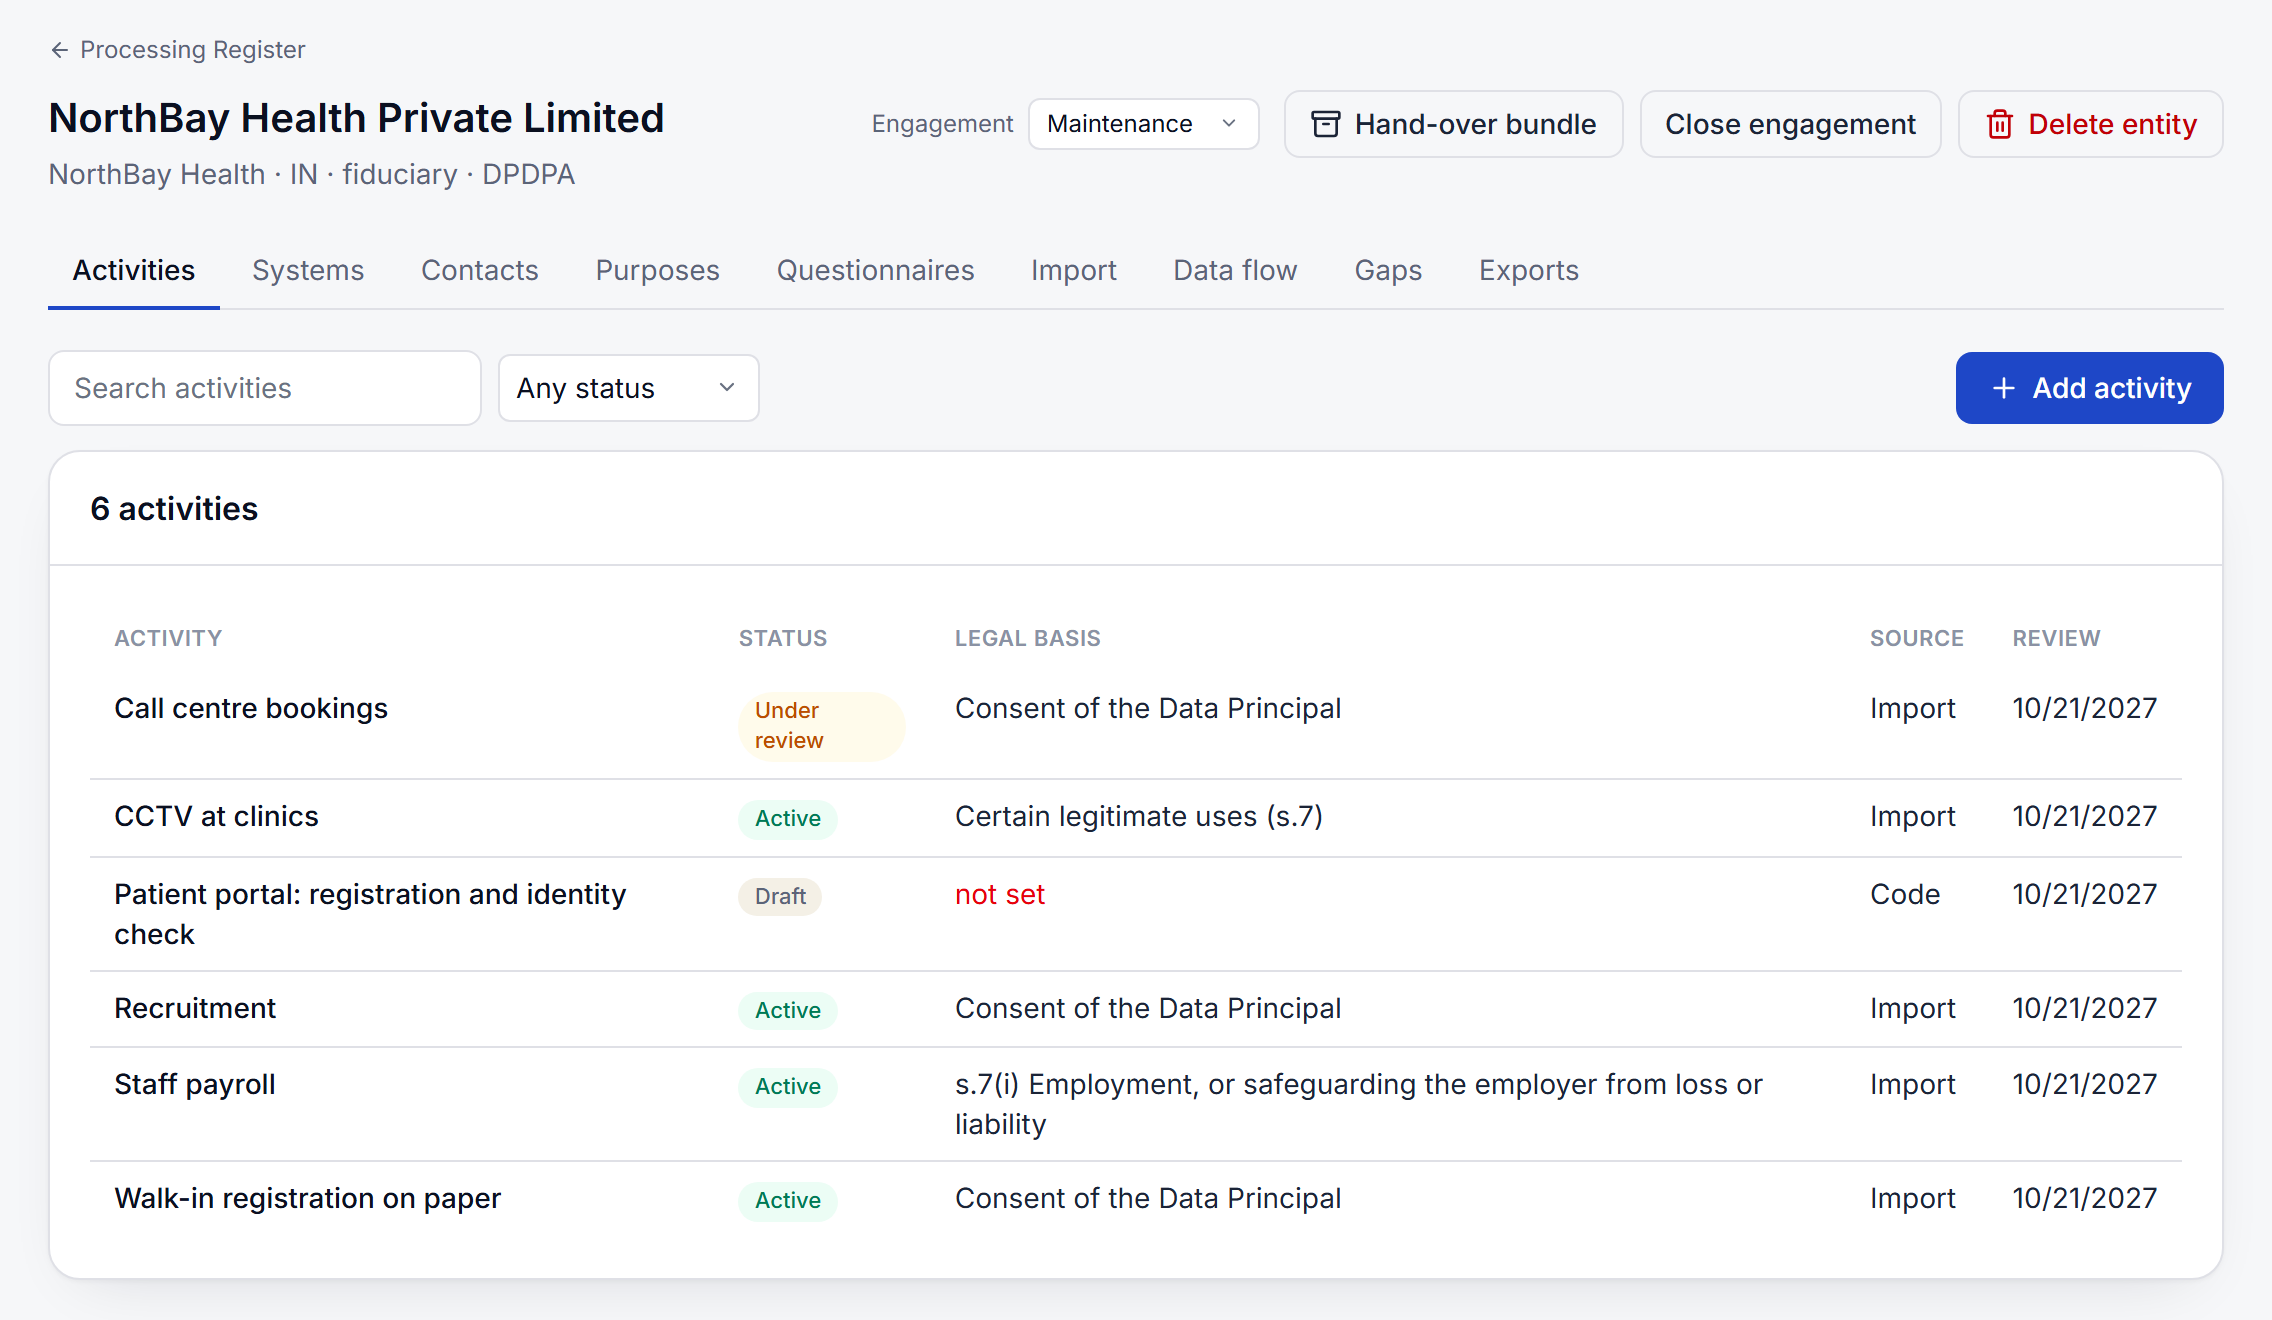
Task: View the Gaps tab
Action: click(1388, 270)
